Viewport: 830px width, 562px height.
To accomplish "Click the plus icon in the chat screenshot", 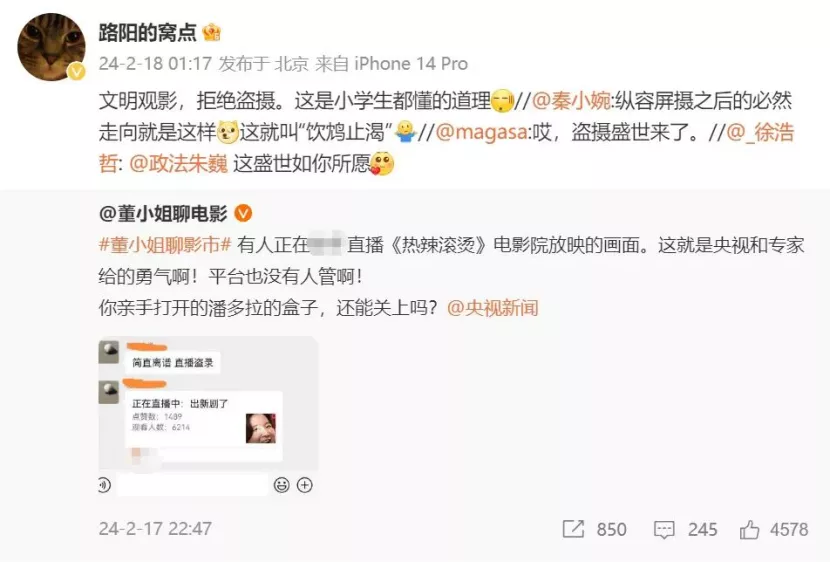I will coord(305,485).
